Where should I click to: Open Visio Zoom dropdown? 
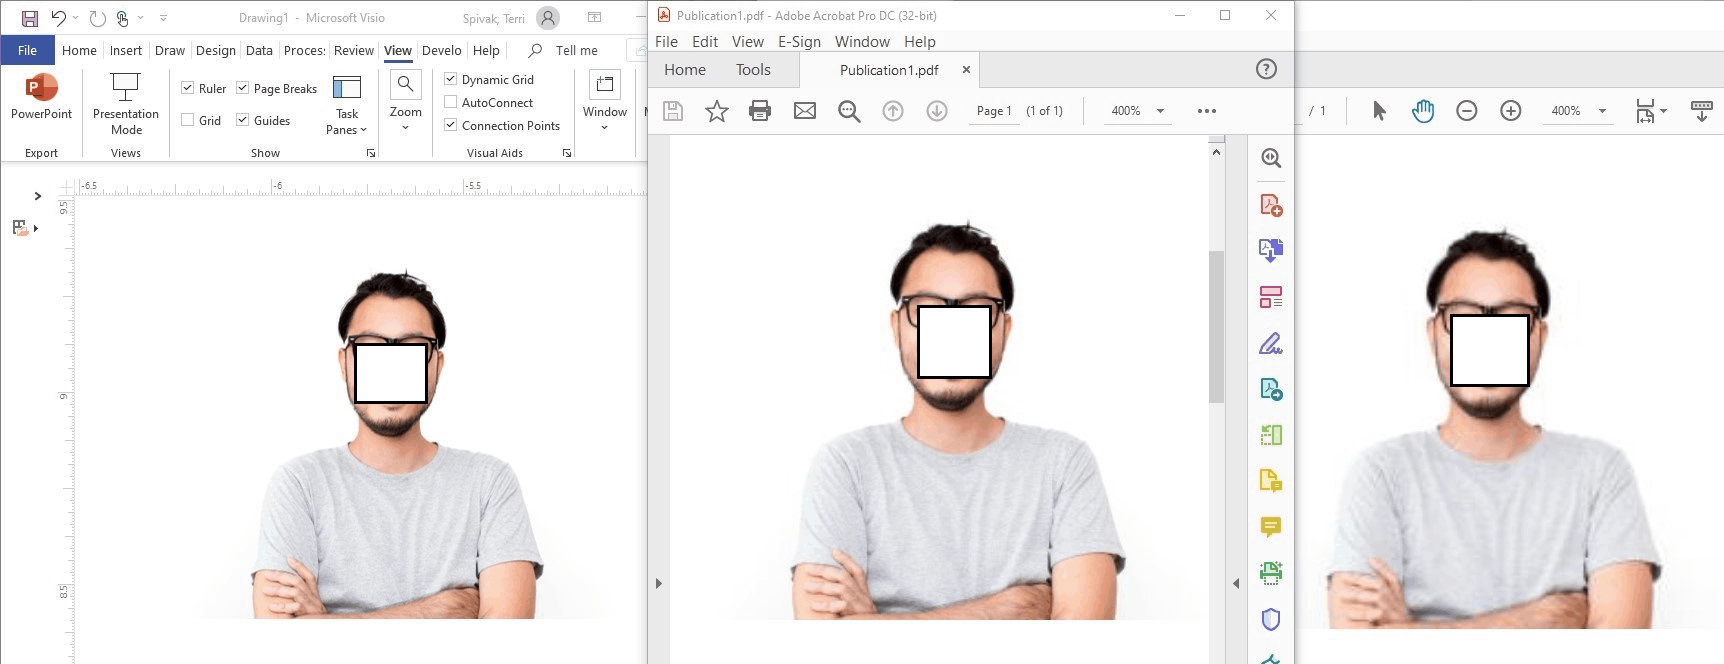(x=405, y=100)
